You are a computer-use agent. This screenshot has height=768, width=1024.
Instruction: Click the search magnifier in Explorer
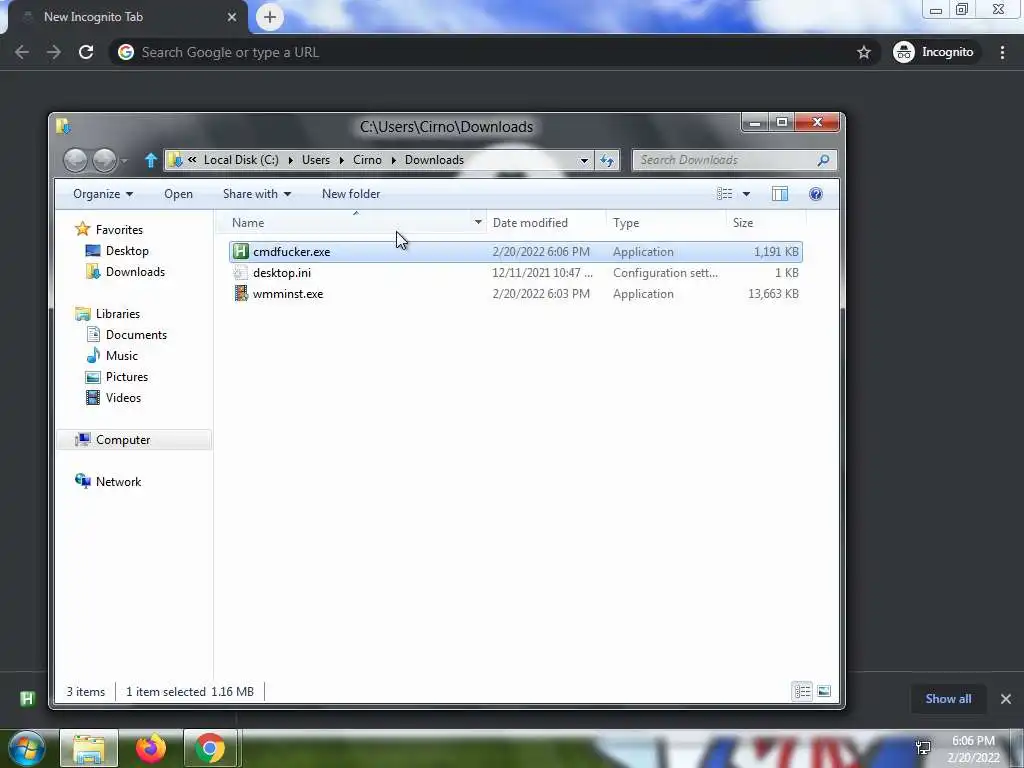pos(824,160)
